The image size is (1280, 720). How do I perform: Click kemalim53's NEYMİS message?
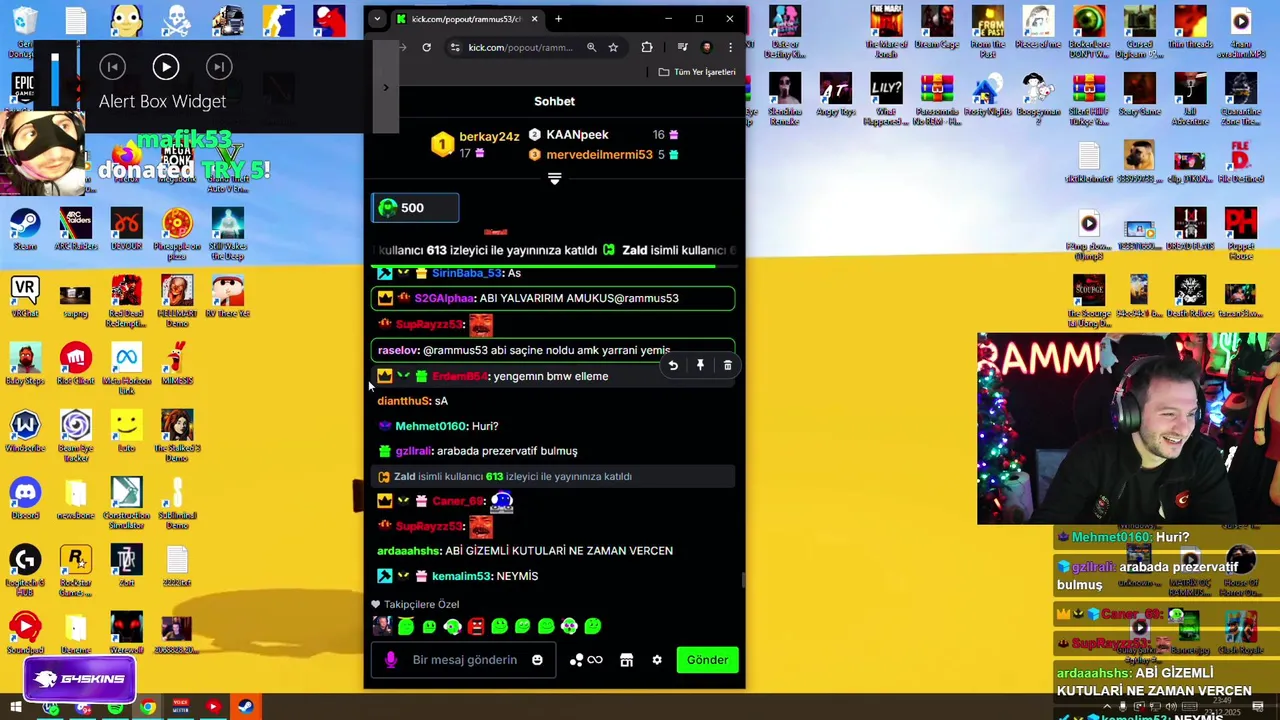(x=517, y=576)
